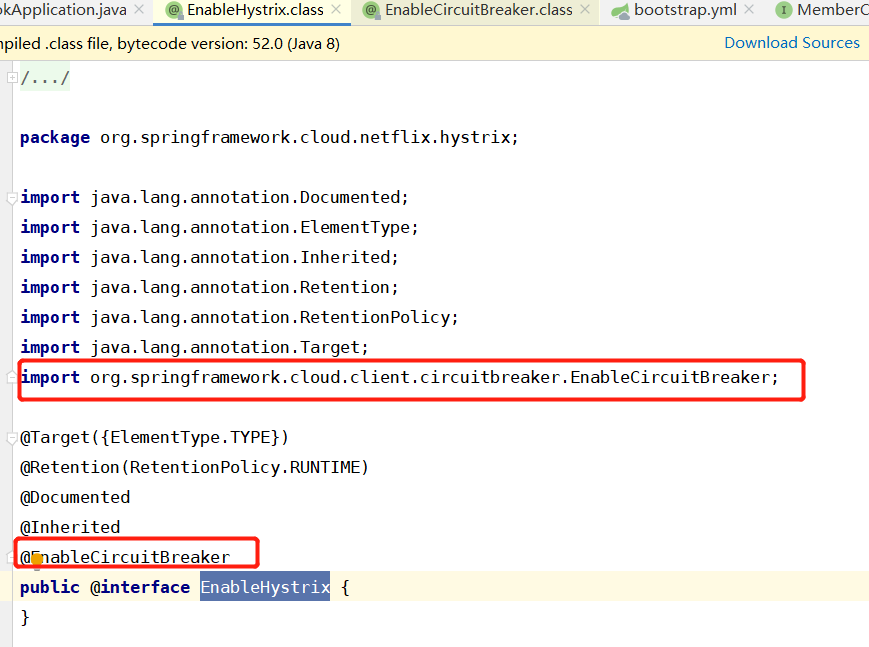
Task: Click the @Documented annotation
Action: [x=75, y=497]
